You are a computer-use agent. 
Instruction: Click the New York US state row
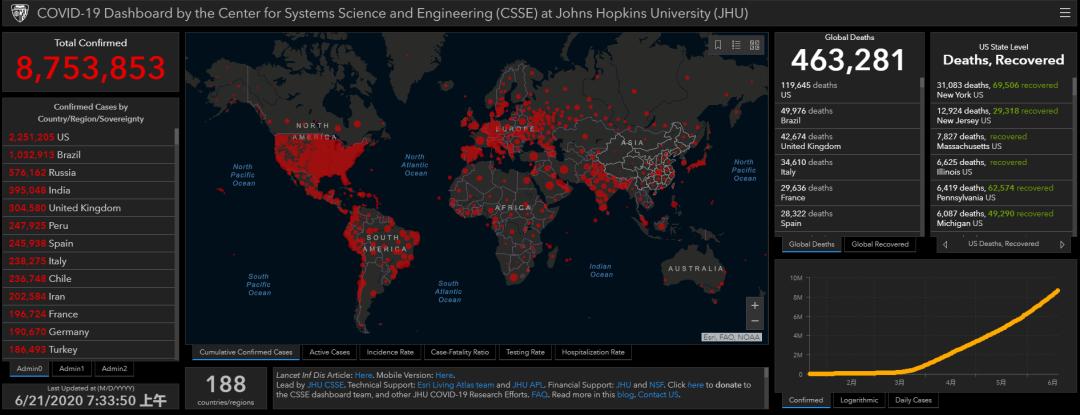[x=1001, y=90]
